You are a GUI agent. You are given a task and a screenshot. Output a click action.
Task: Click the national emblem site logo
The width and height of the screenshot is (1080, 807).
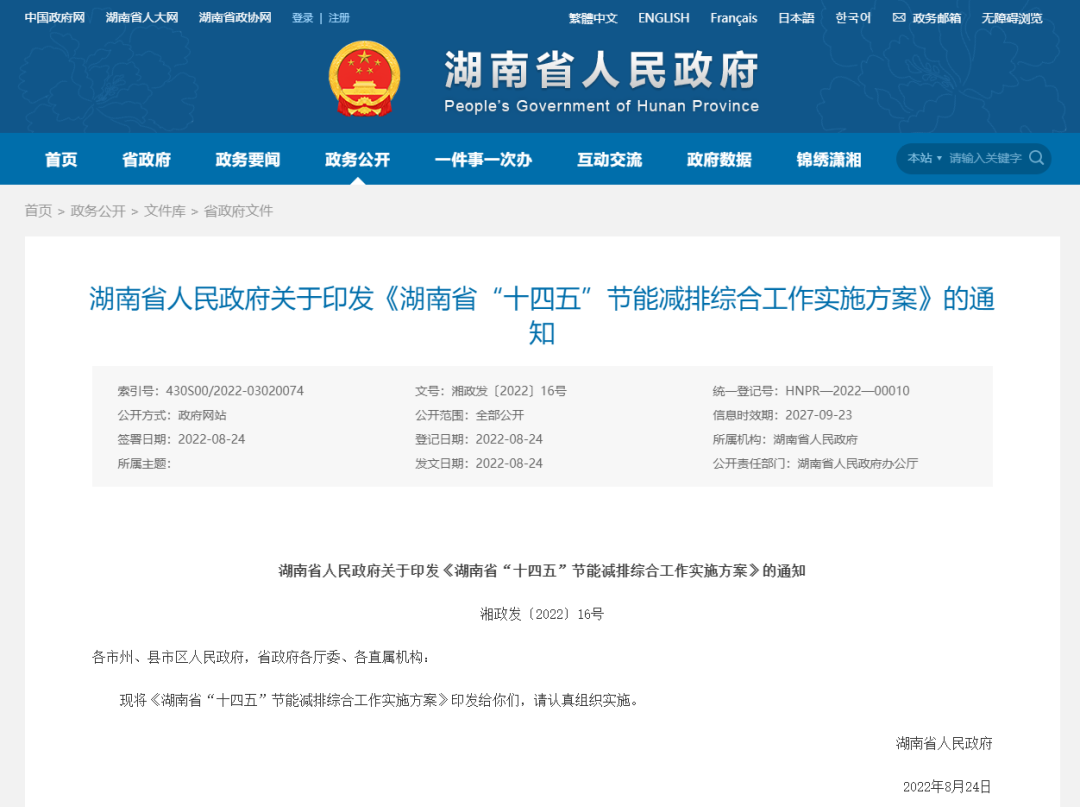click(x=364, y=77)
